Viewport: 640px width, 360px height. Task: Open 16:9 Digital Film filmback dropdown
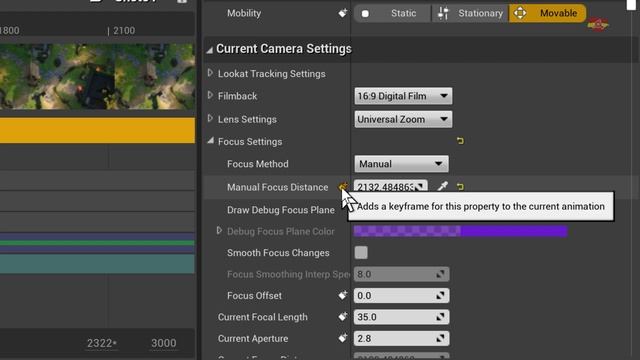(x=403, y=96)
